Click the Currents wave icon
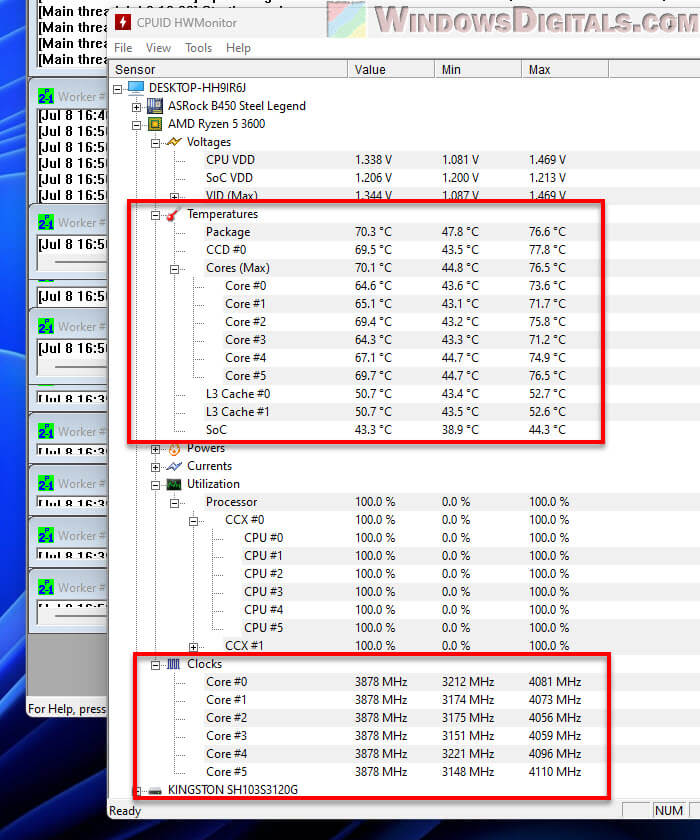The image size is (700, 840). point(174,466)
